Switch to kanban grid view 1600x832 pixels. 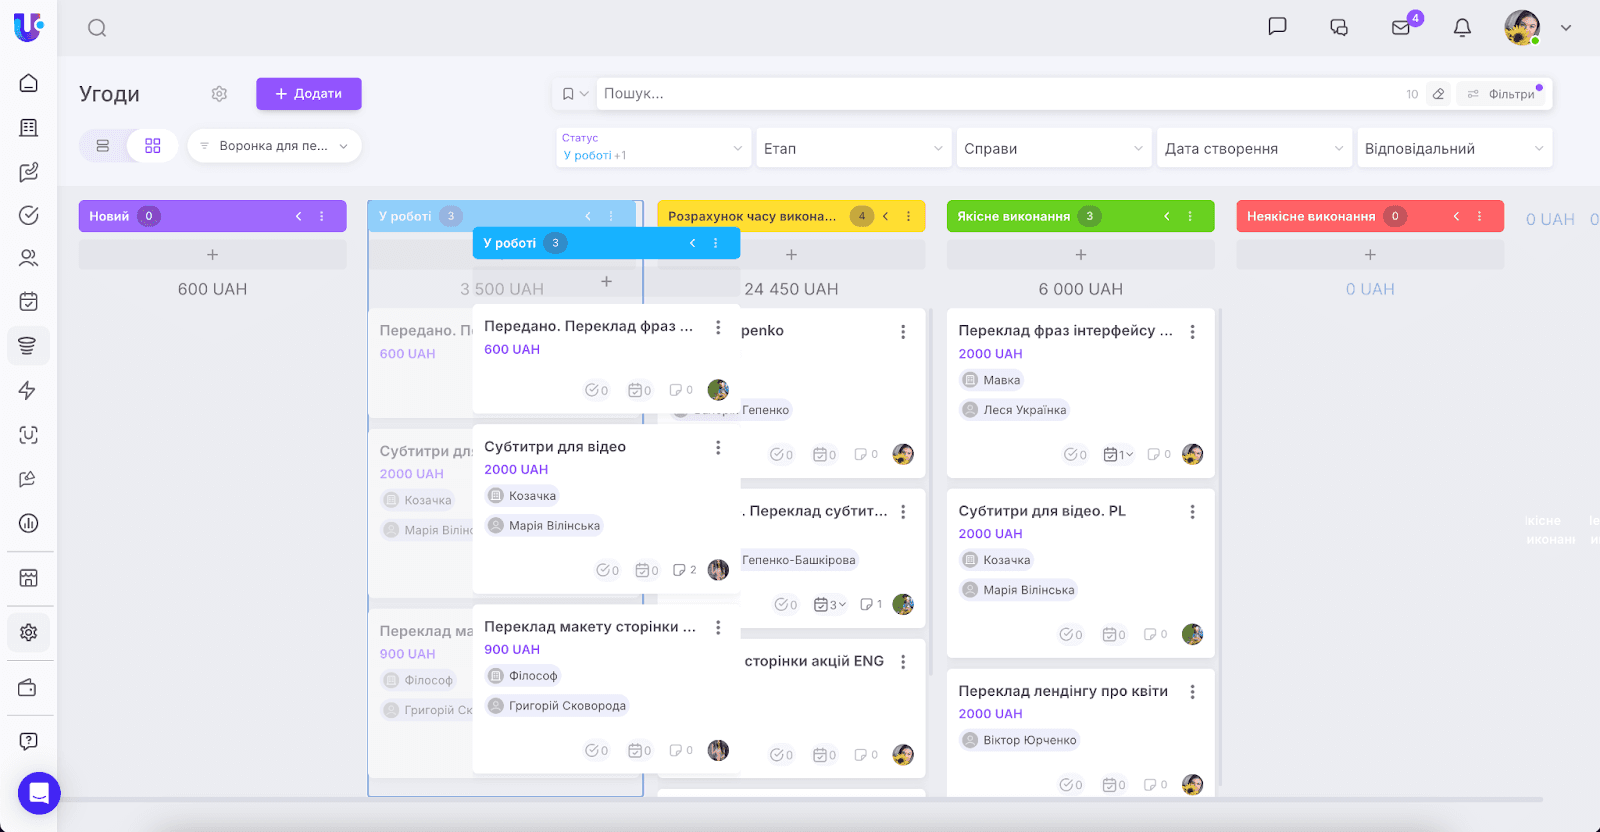153,146
